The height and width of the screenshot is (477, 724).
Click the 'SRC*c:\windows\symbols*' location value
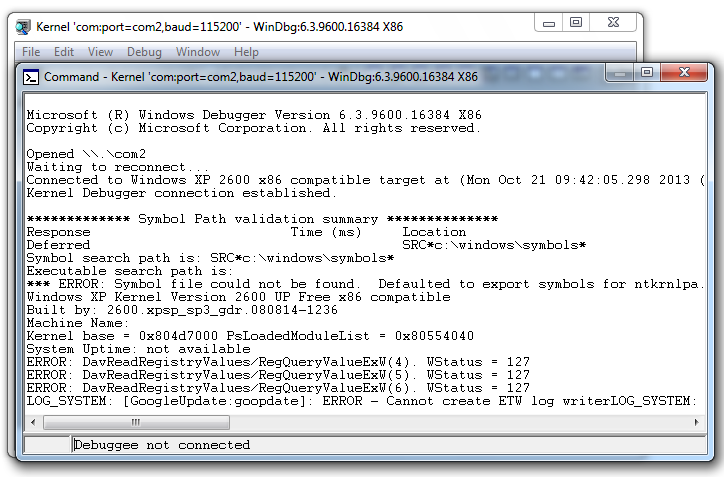point(494,245)
